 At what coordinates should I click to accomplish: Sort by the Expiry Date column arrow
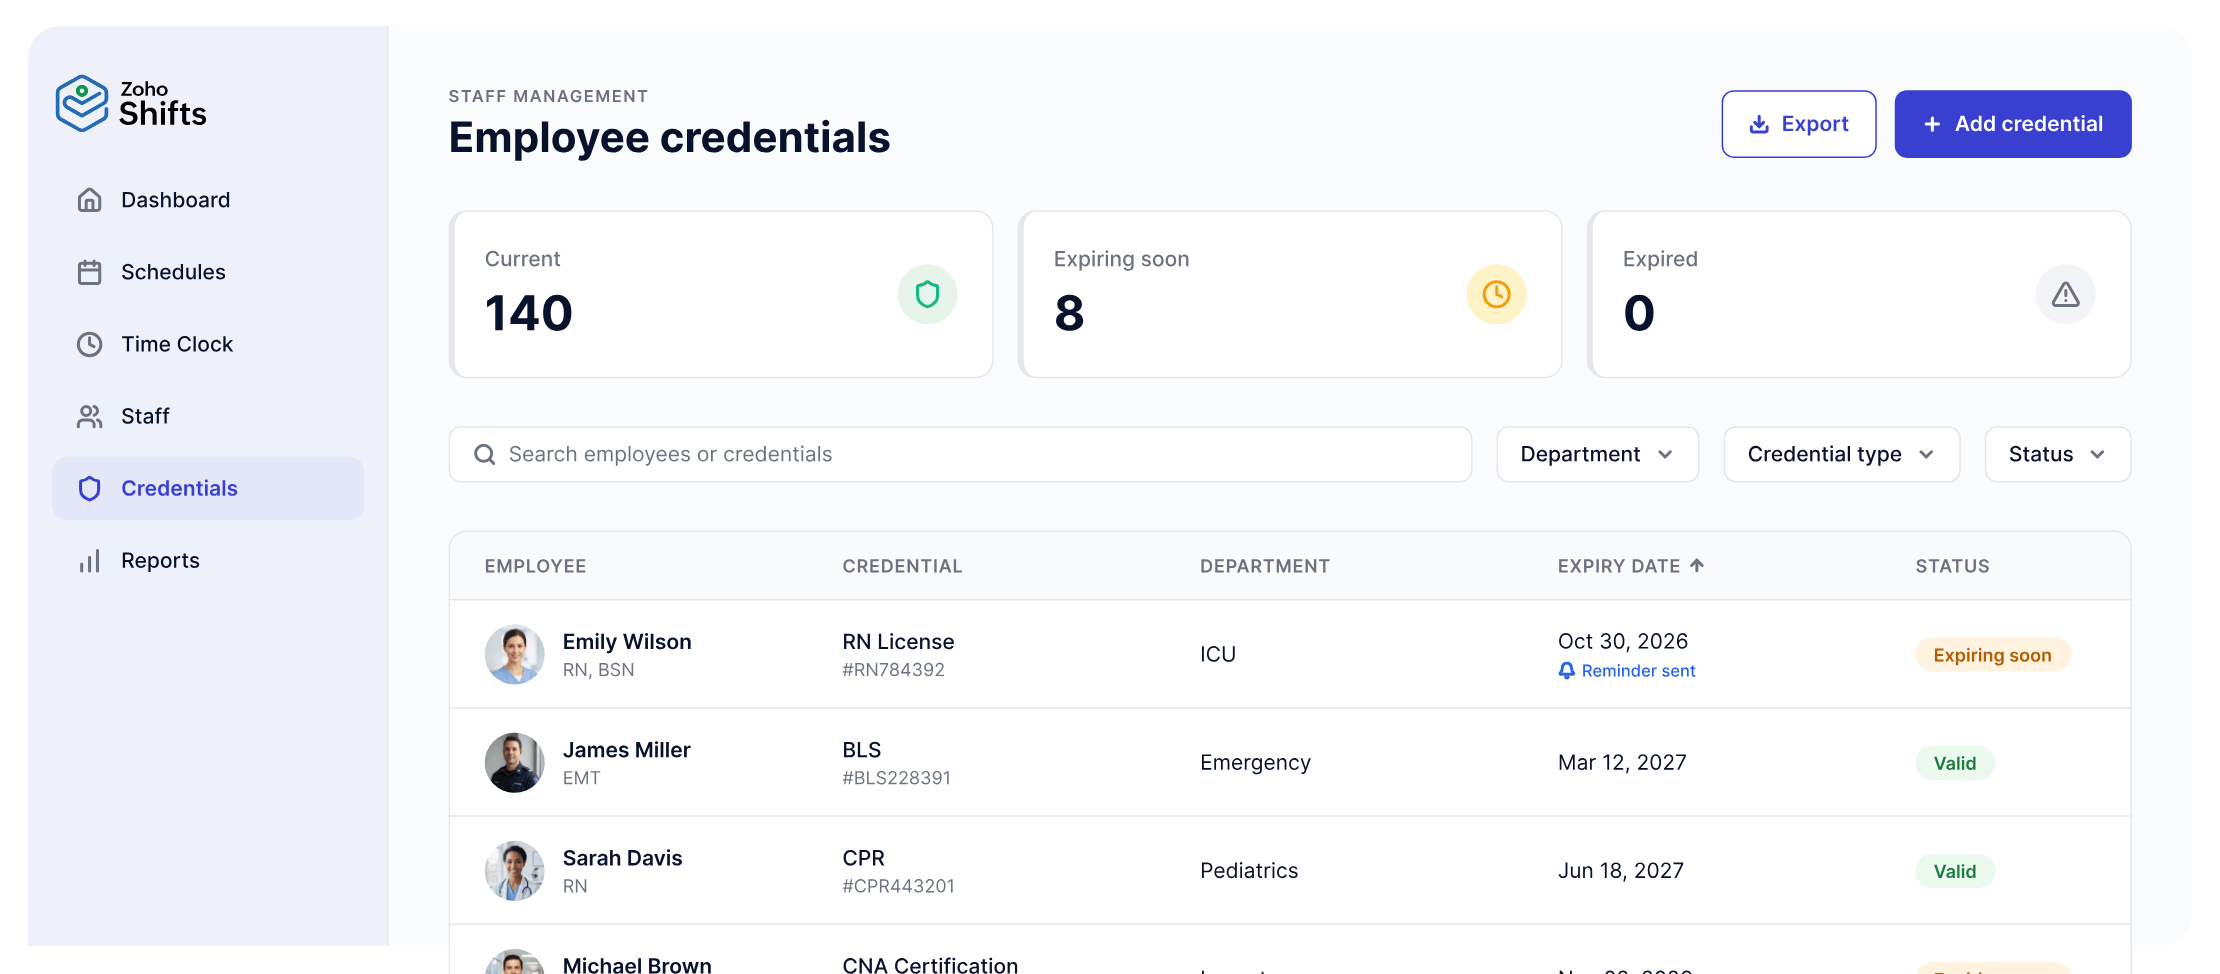coord(1697,565)
